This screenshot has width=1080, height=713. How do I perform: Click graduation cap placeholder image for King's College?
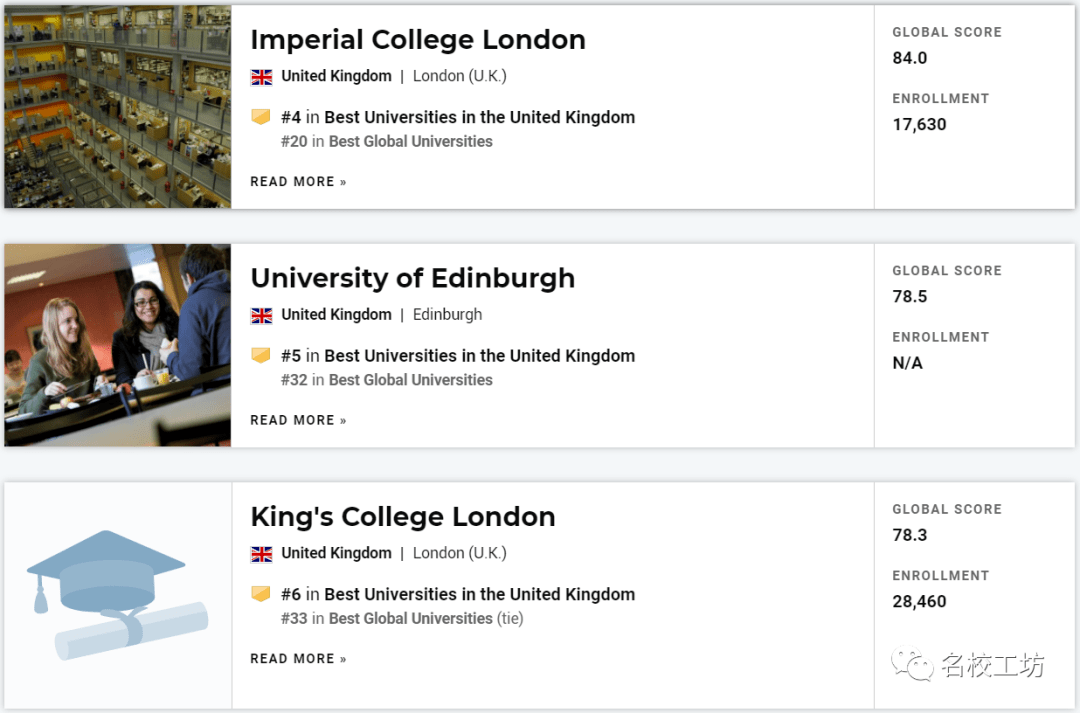coord(118,595)
